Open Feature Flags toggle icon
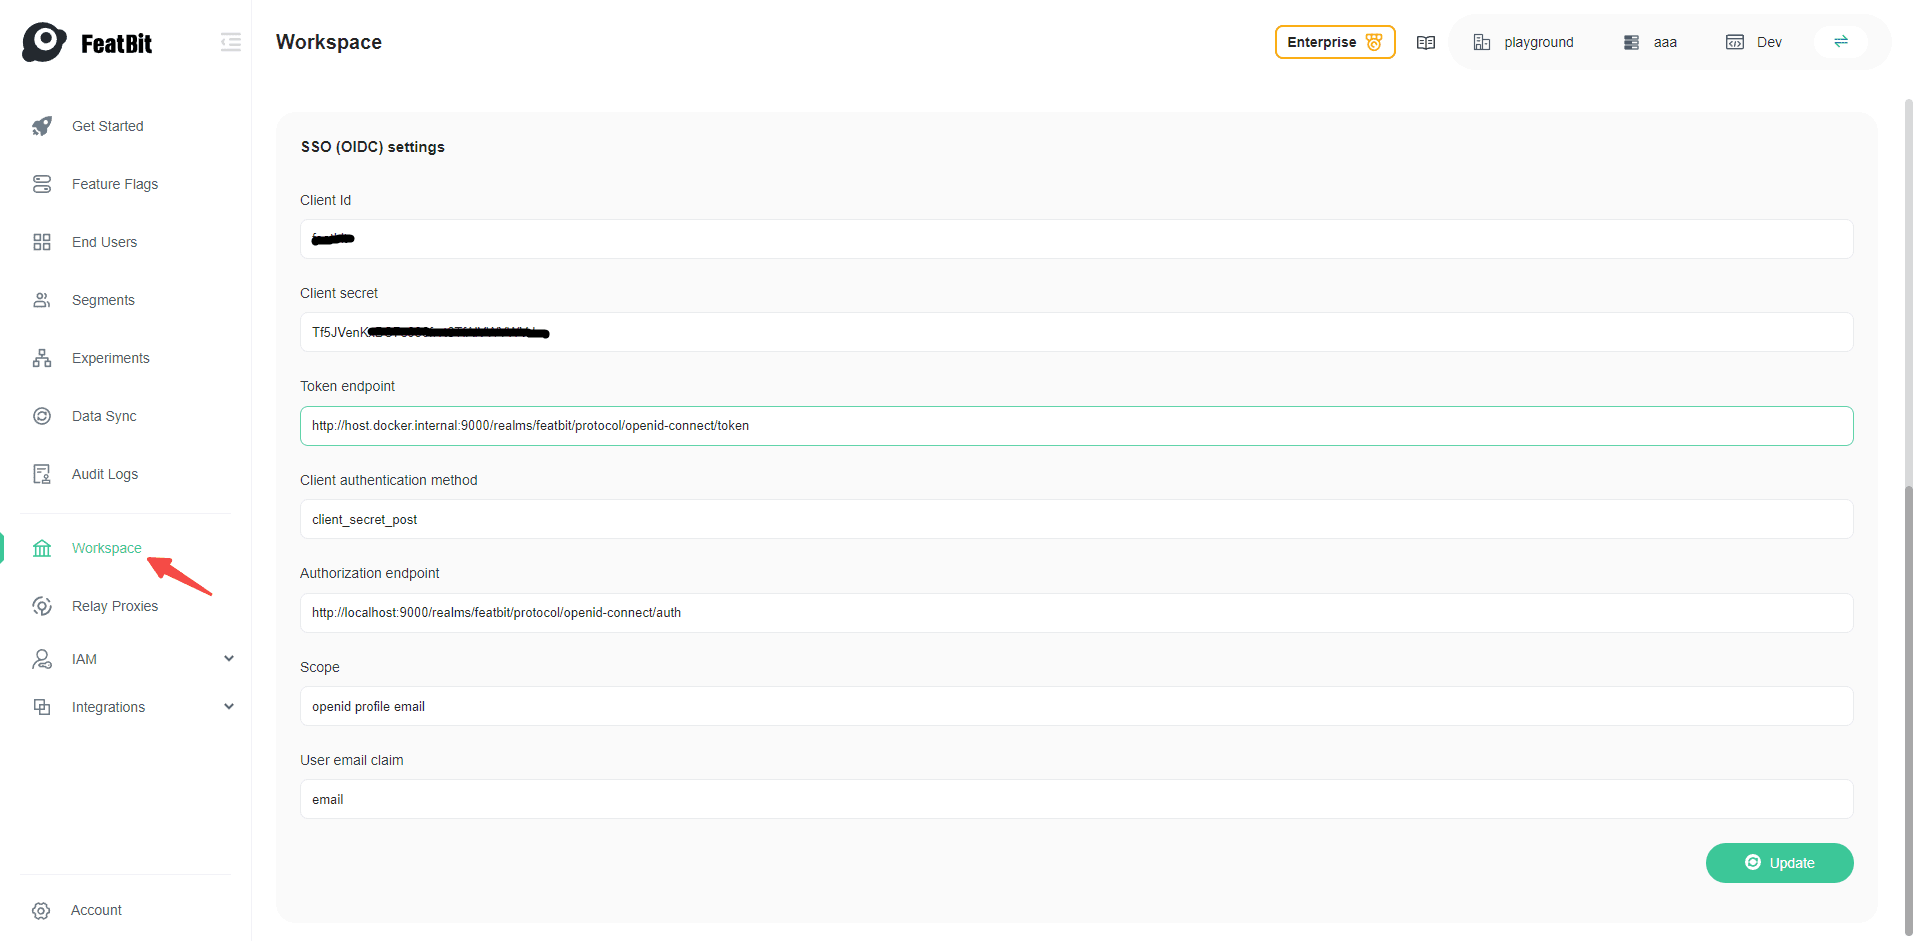This screenshot has height=941, width=1920. 42,184
